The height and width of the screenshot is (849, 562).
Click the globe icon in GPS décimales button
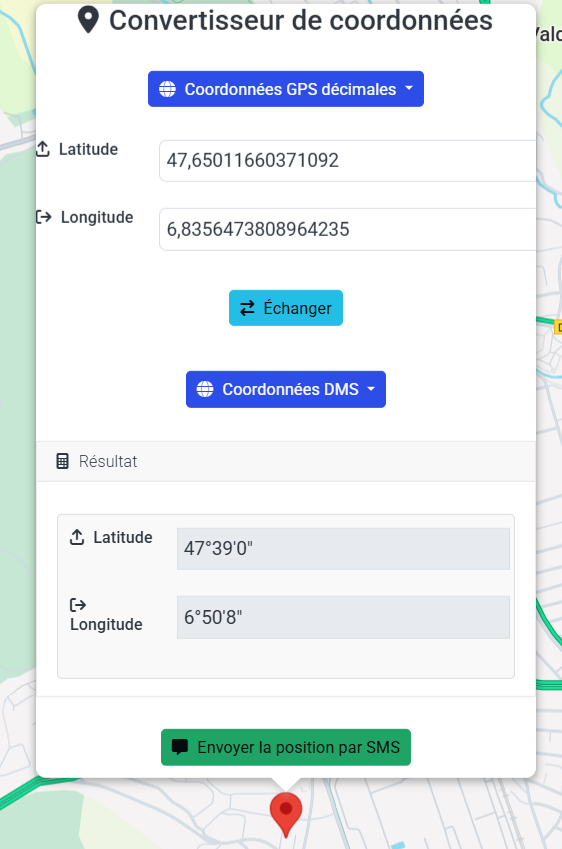167,89
